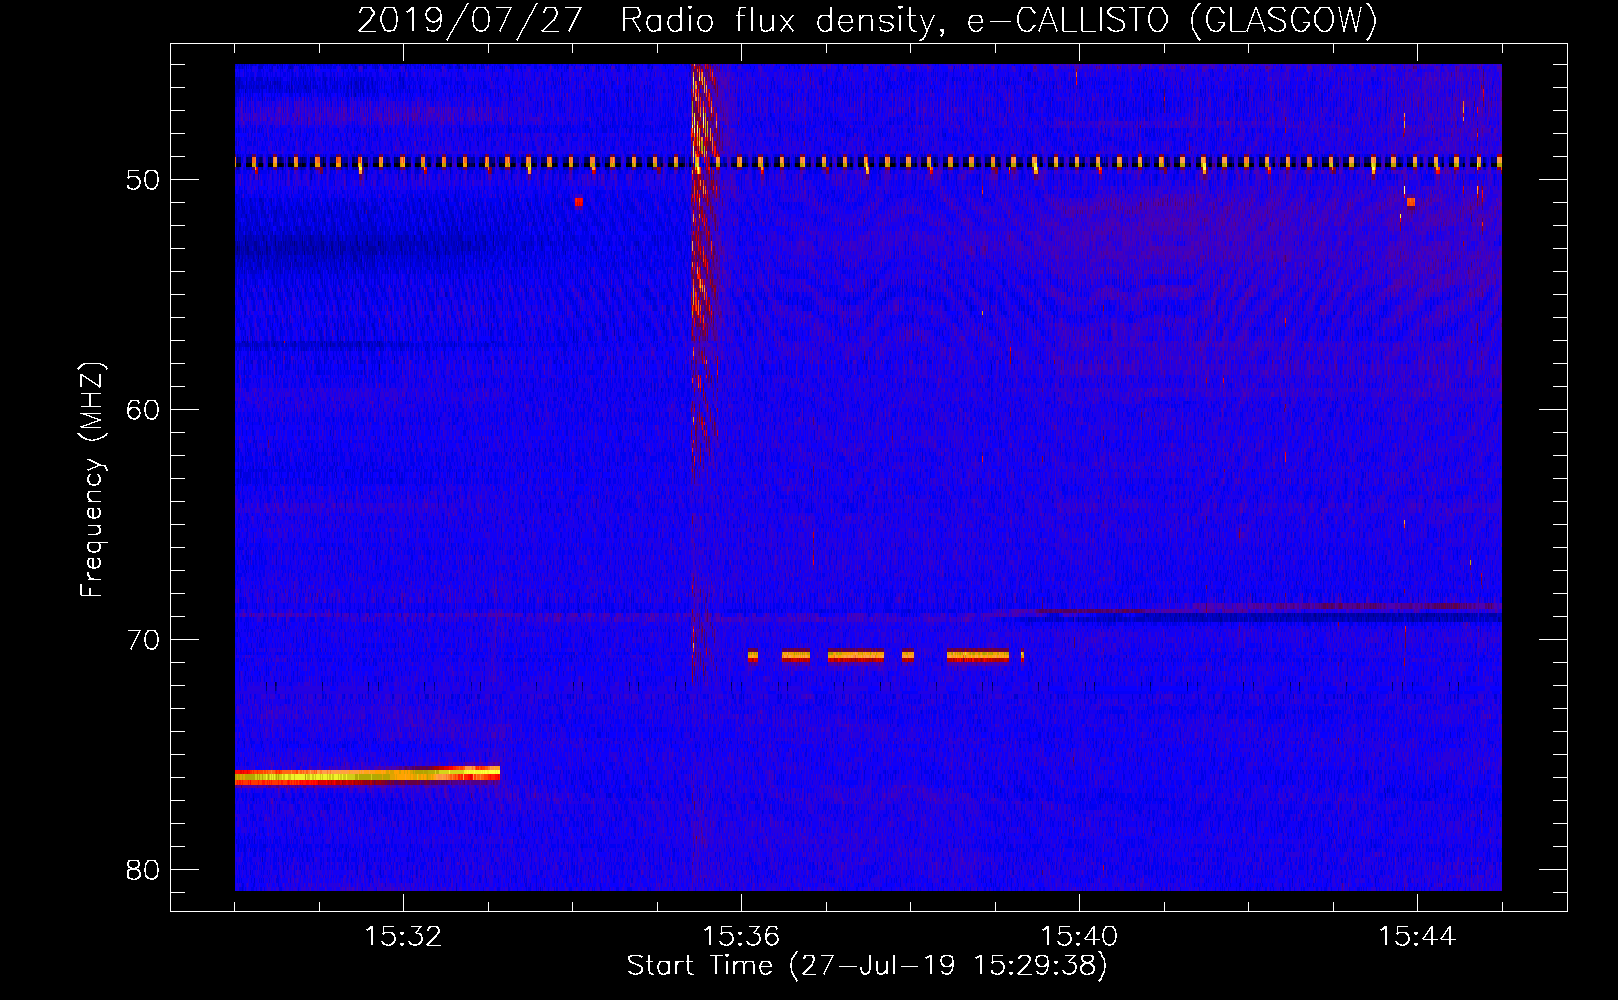Image resolution: width=1618 pixels, height=1000 pixels.
Task: Click the longest yellow dash segment near 71 MHz
Action: 978,656
